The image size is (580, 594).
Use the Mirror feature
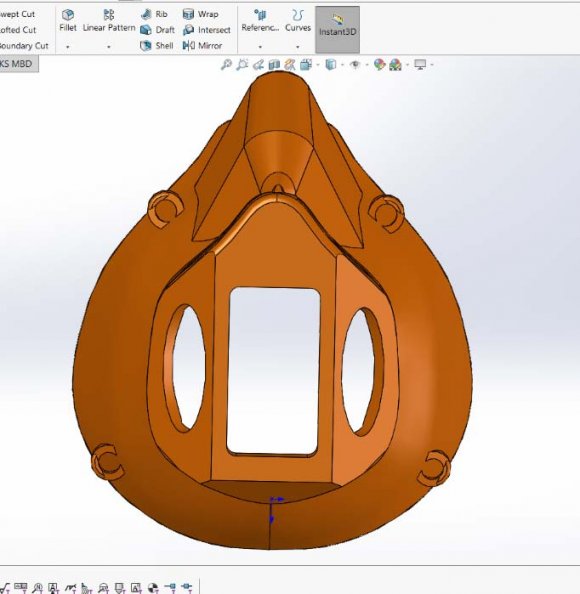[x=202, y=46]
